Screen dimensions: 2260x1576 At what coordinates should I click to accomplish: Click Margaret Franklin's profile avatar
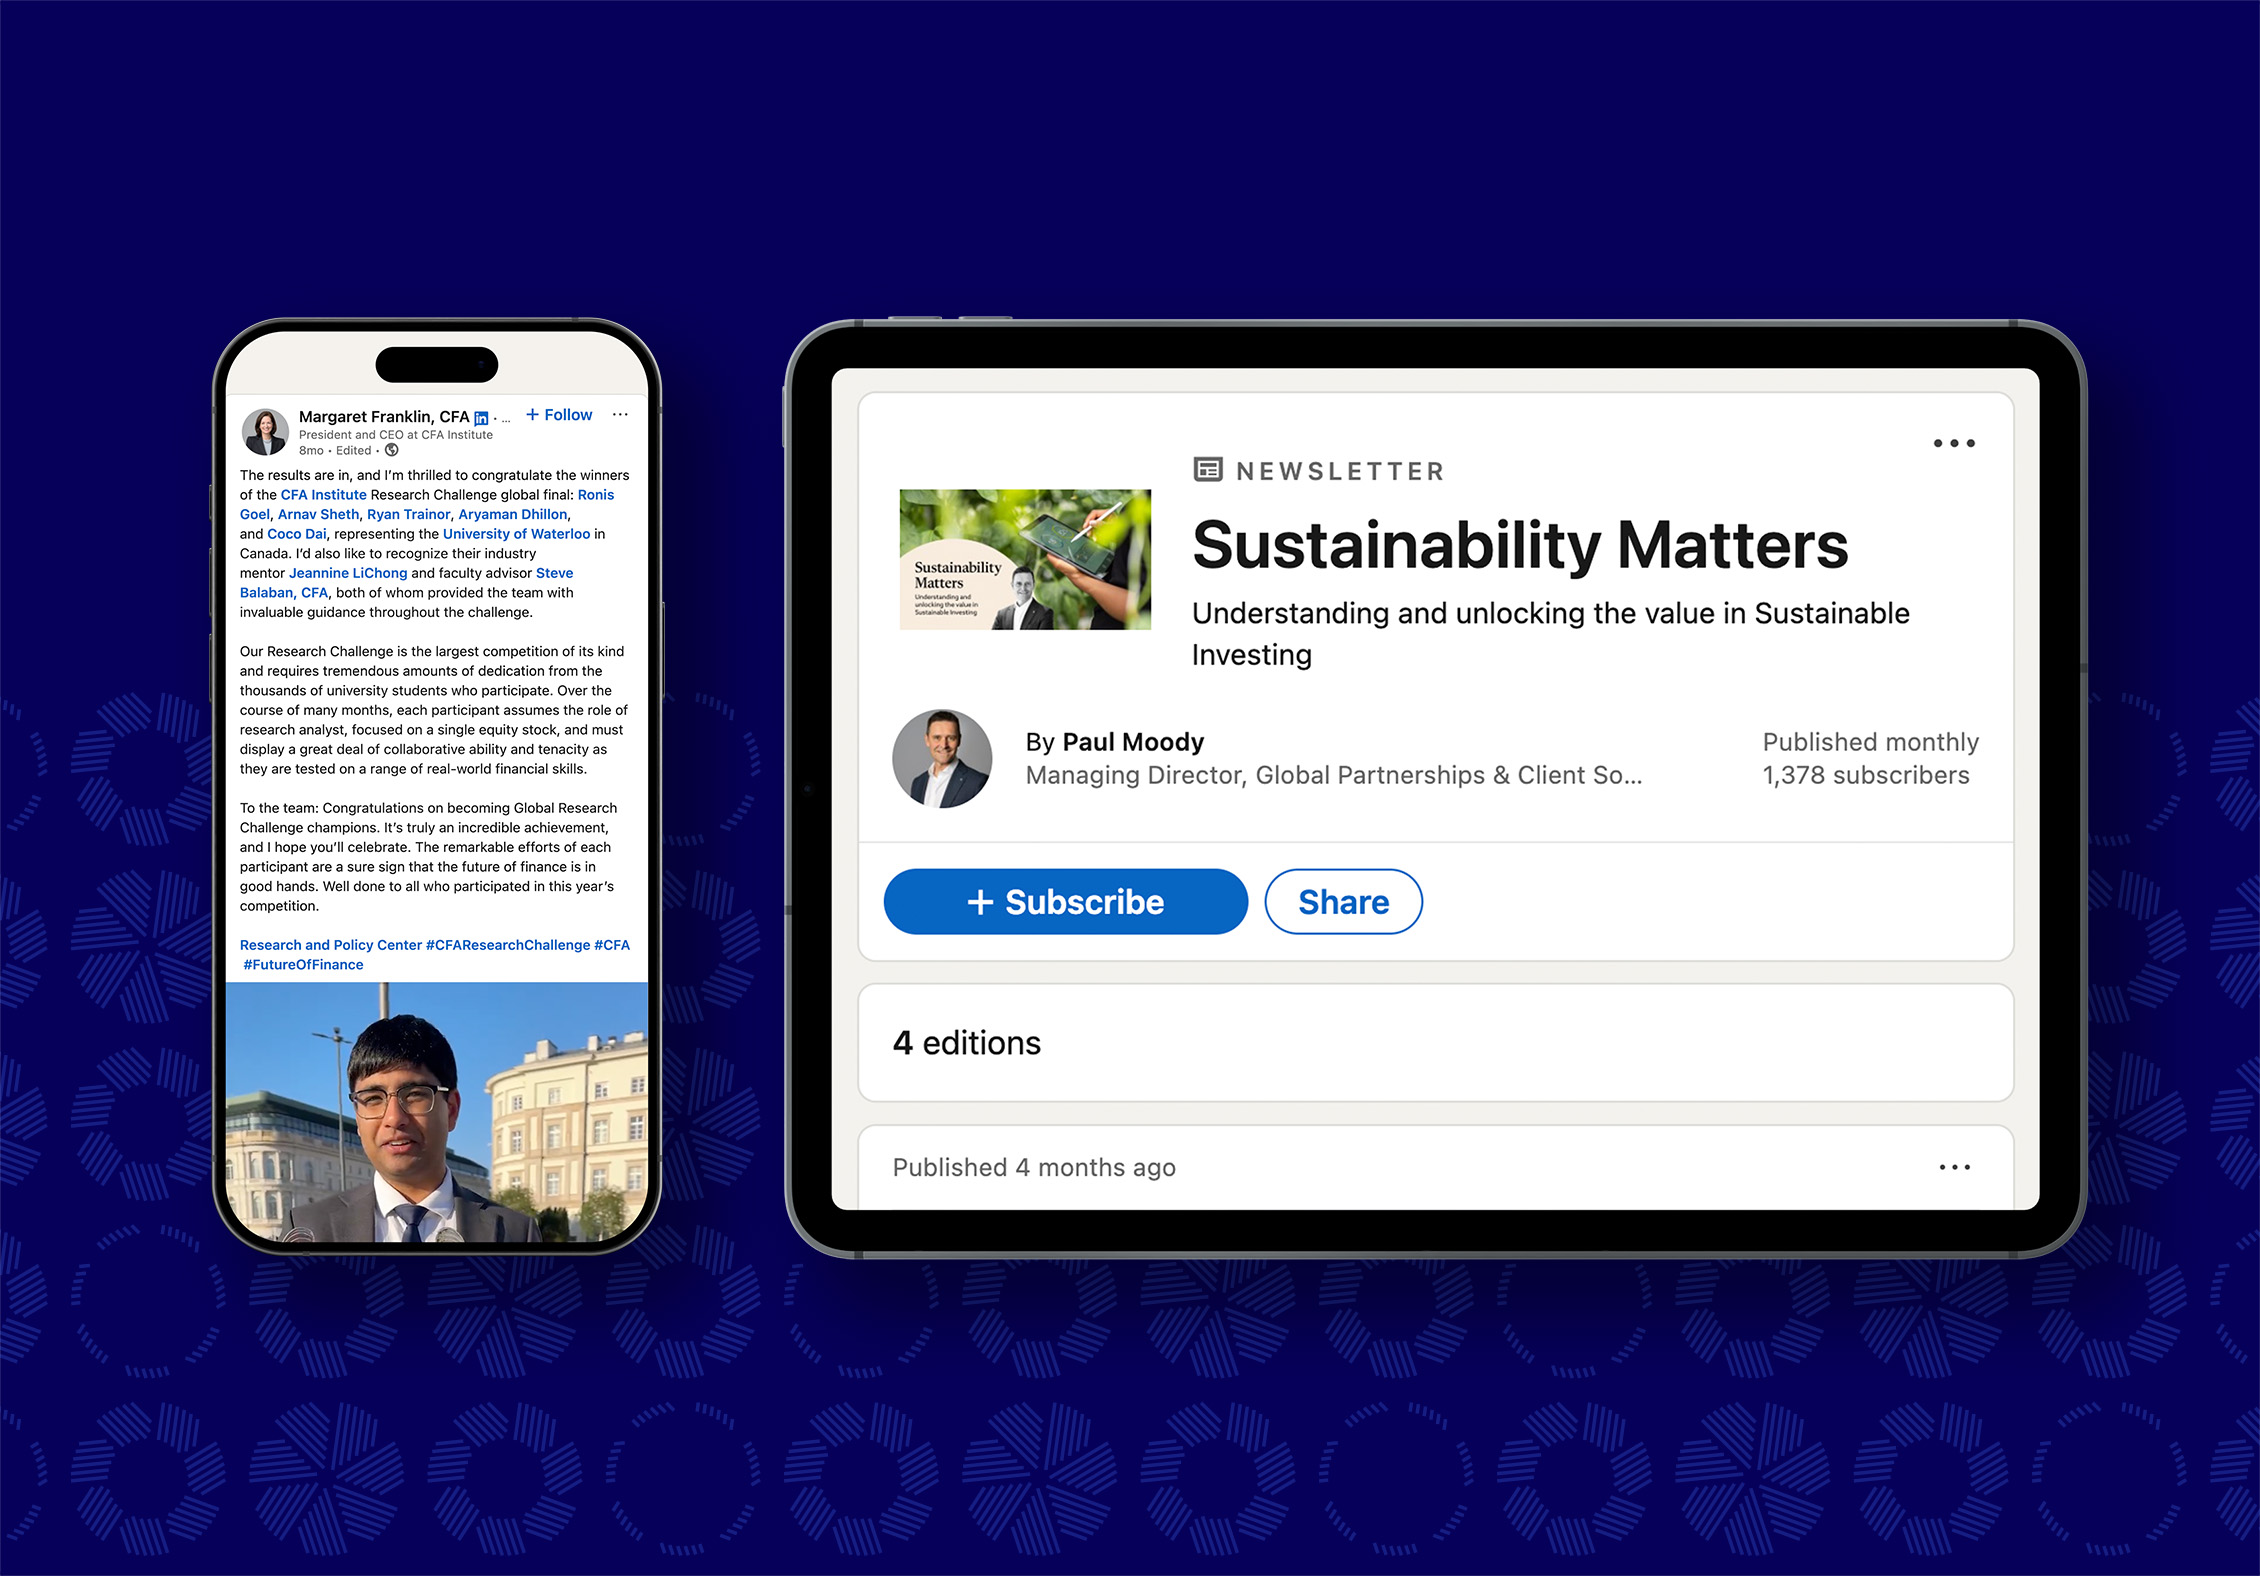click(x=265, y=431)
